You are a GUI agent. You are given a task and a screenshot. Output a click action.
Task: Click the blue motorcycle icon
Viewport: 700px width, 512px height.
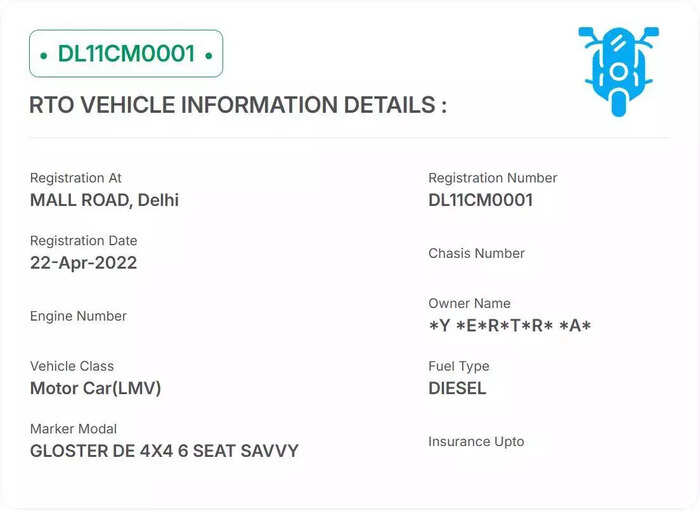coord(618,71)
